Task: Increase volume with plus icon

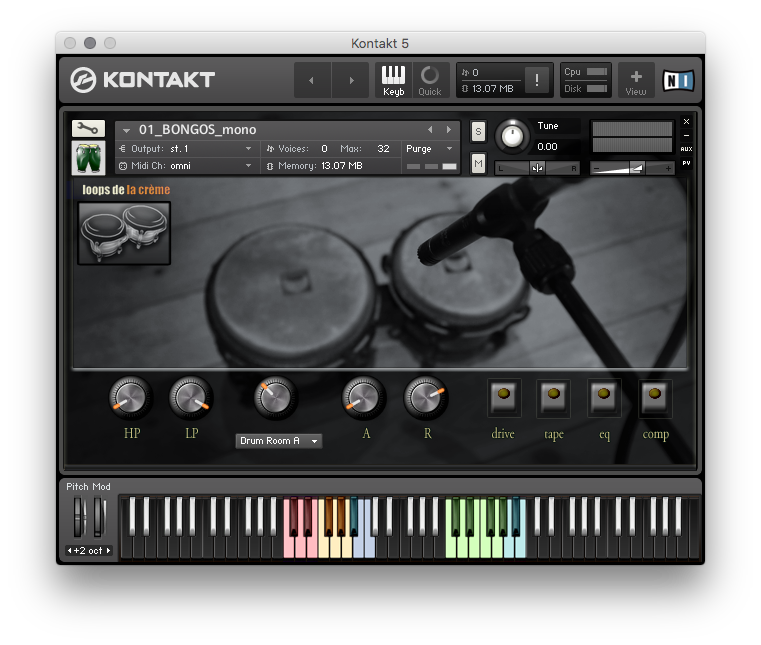Action: [x=668, y=168]
